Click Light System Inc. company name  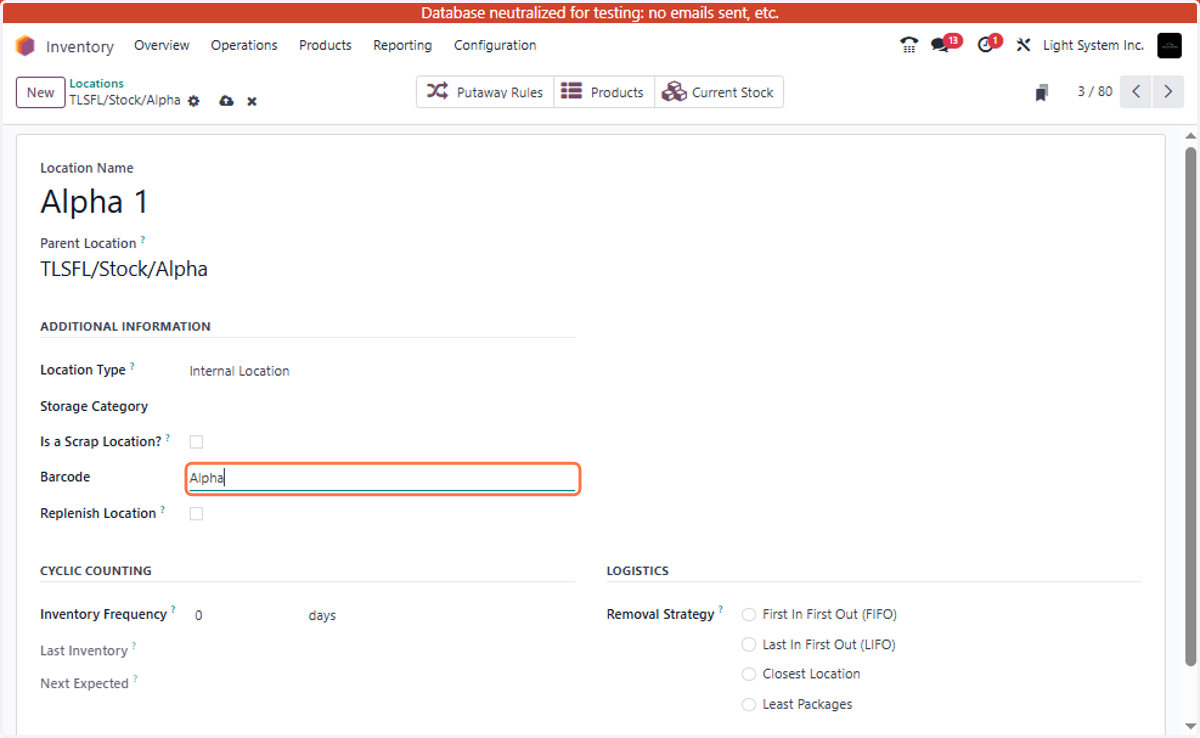point(1093,45)
